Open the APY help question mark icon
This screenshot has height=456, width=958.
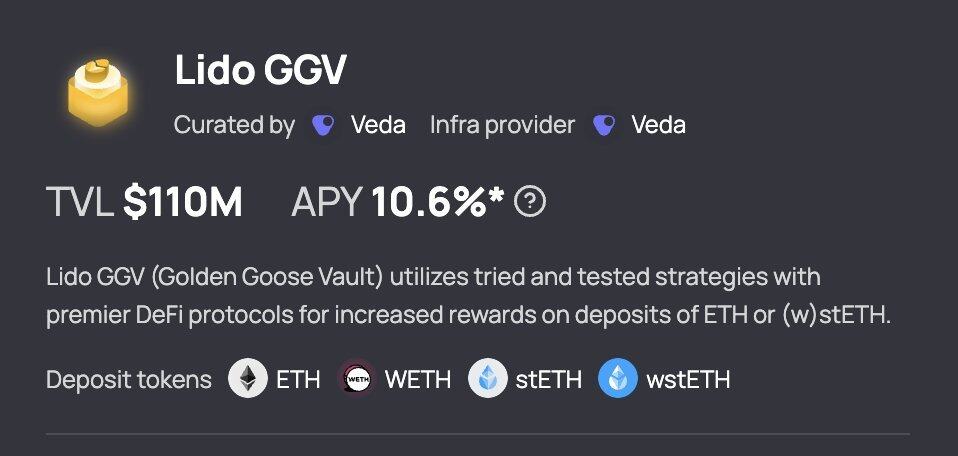click(530, 202)
